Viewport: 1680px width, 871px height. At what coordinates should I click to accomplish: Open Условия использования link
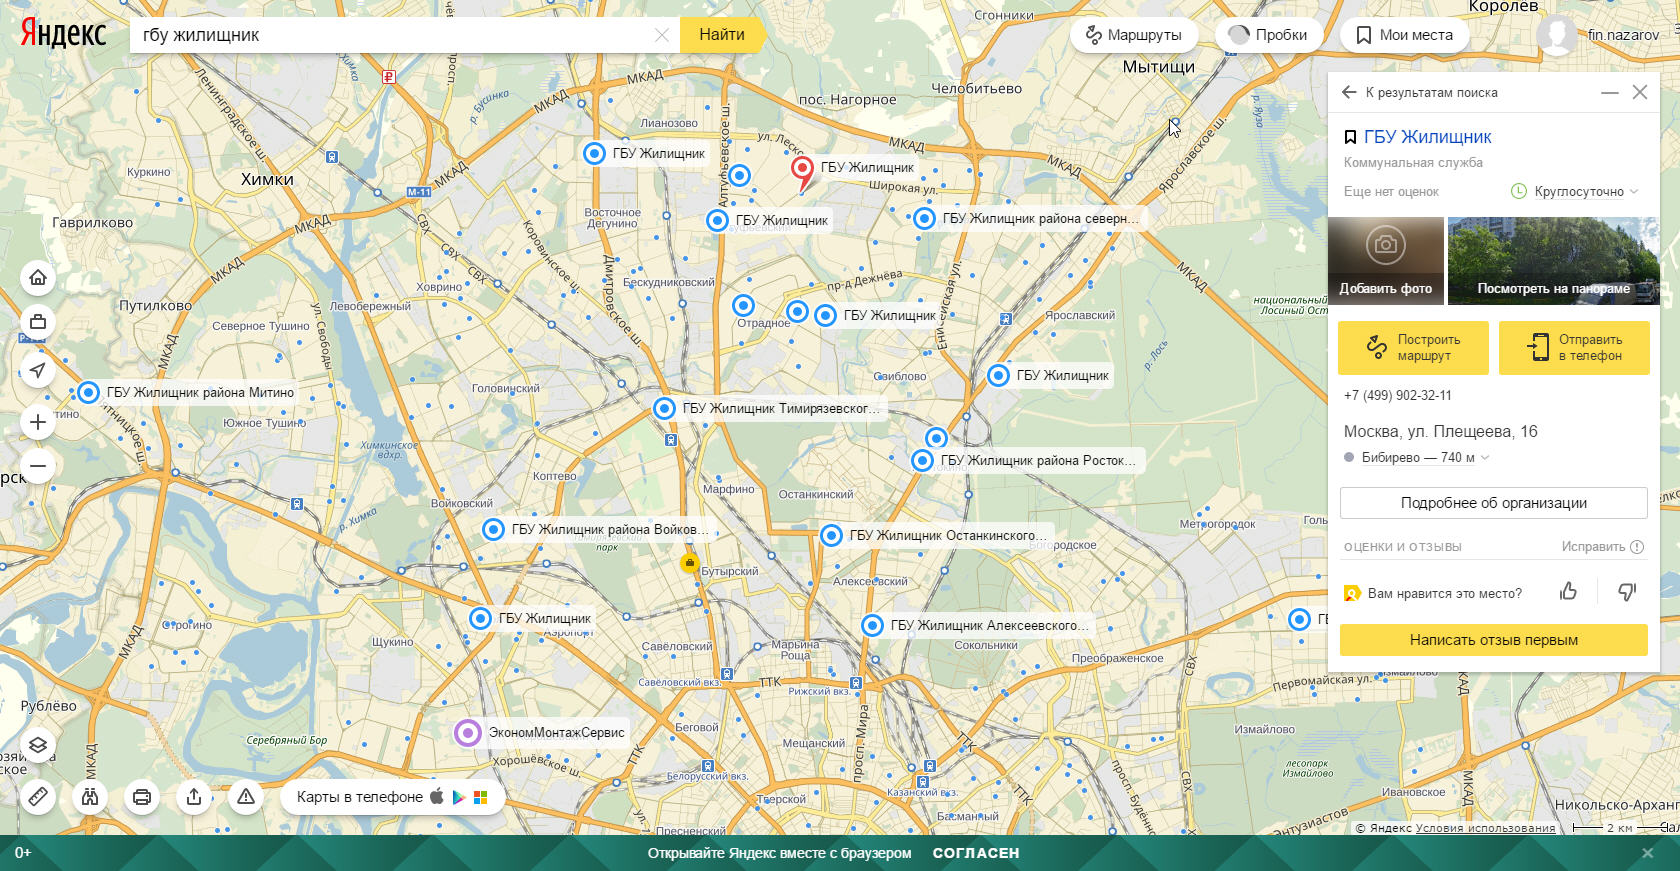pyautogui.click(x=1485, y=828)
